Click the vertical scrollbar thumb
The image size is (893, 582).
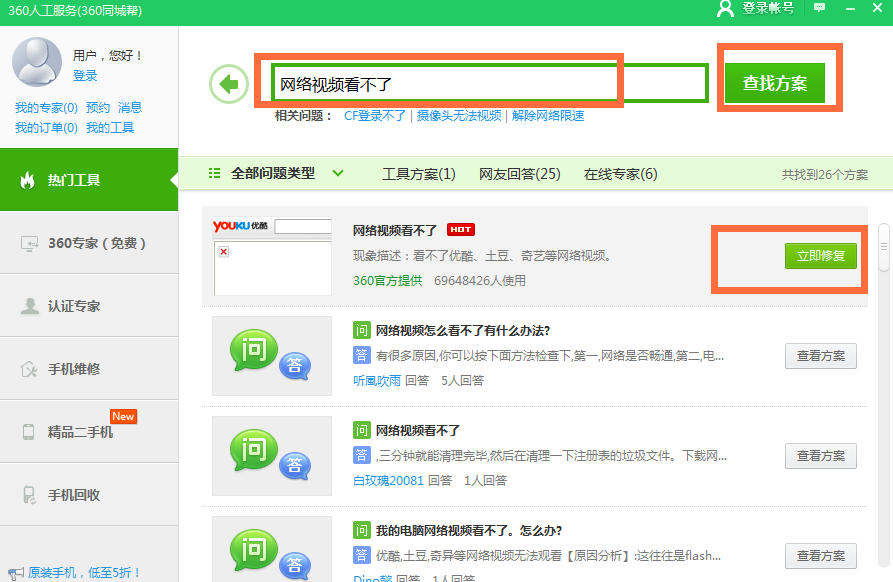(883, 247)
